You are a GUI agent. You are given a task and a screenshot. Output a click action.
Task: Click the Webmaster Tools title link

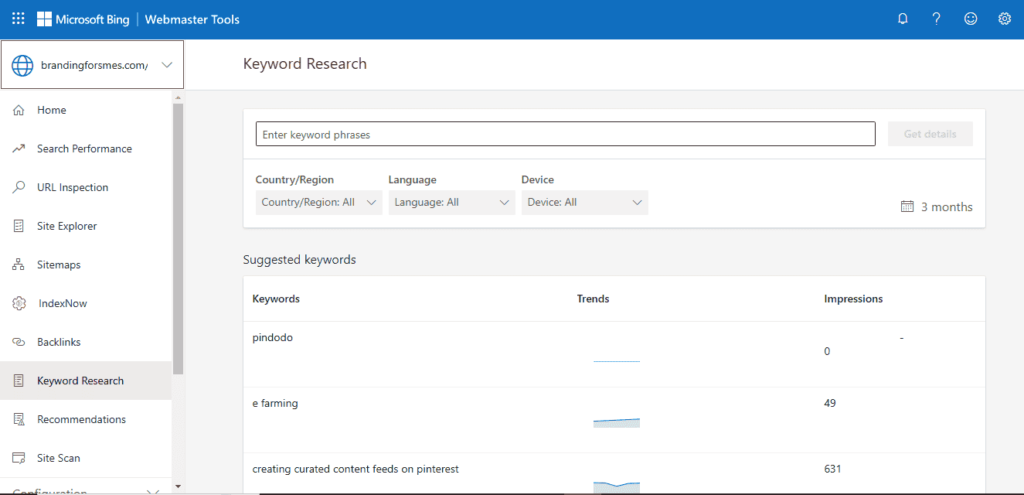point(192,20)
